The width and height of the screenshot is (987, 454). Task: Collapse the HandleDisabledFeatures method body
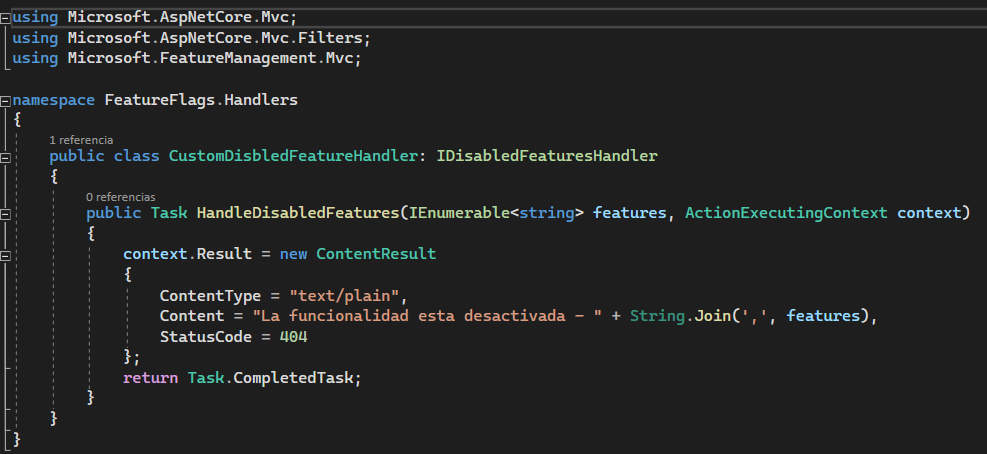6,215
